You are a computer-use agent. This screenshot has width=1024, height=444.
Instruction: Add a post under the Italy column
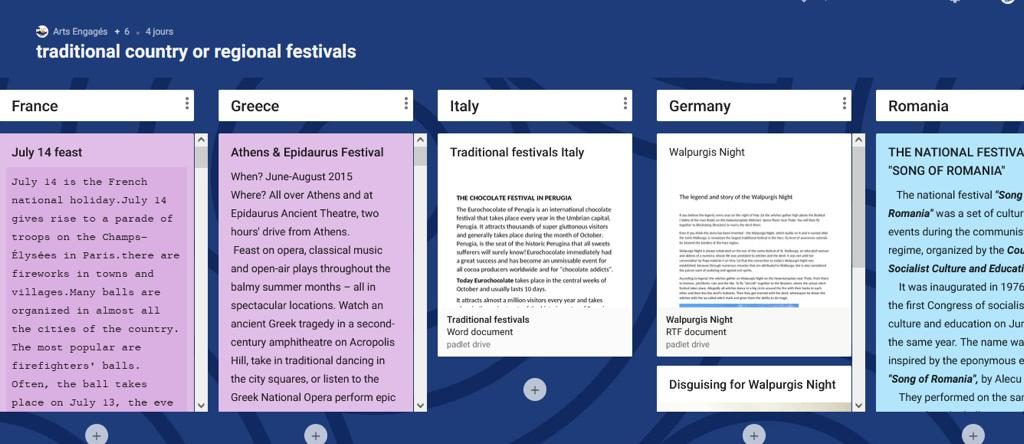tap(534, 390)
